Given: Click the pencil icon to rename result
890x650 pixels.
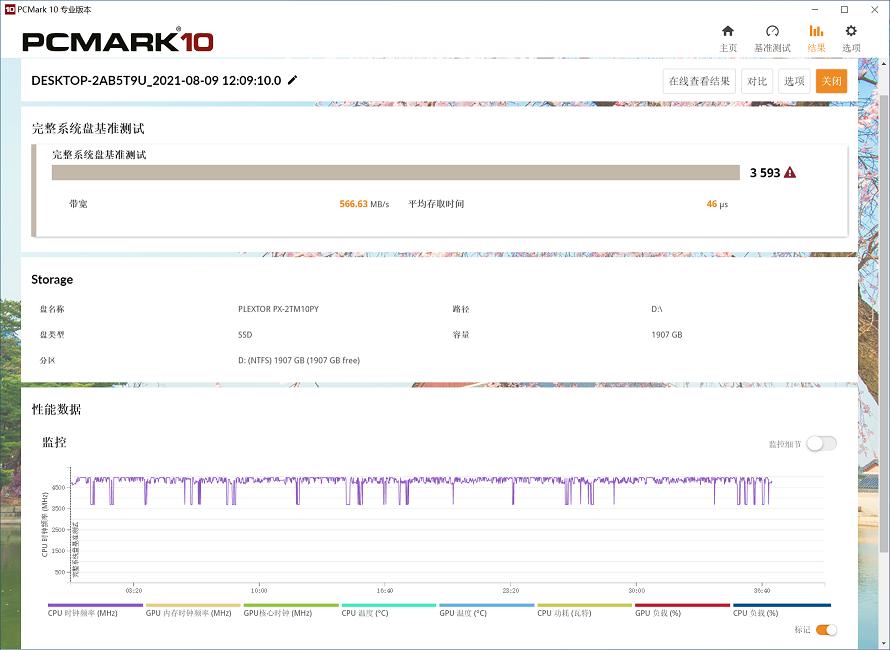Looking at the screenshot, I should (x=292, y=80).
